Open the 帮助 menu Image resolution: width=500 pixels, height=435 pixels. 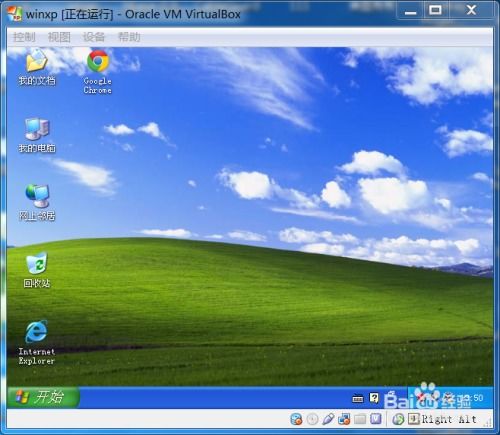point(129,37)
